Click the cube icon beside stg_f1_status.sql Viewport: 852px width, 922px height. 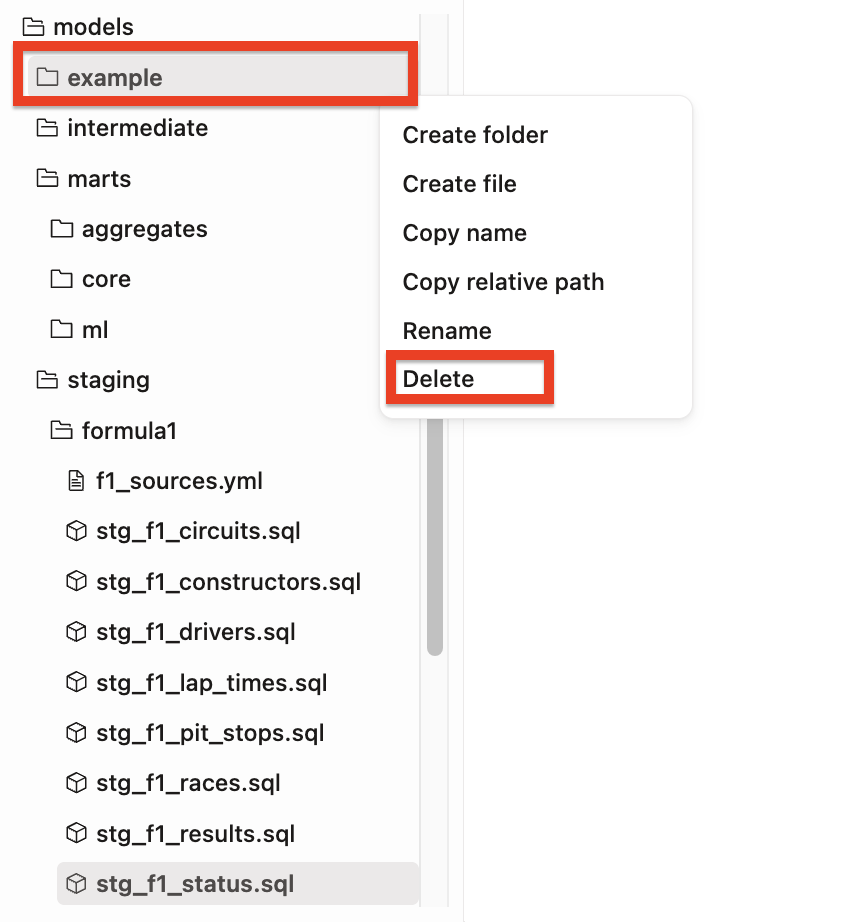click(x=75, y=884)
